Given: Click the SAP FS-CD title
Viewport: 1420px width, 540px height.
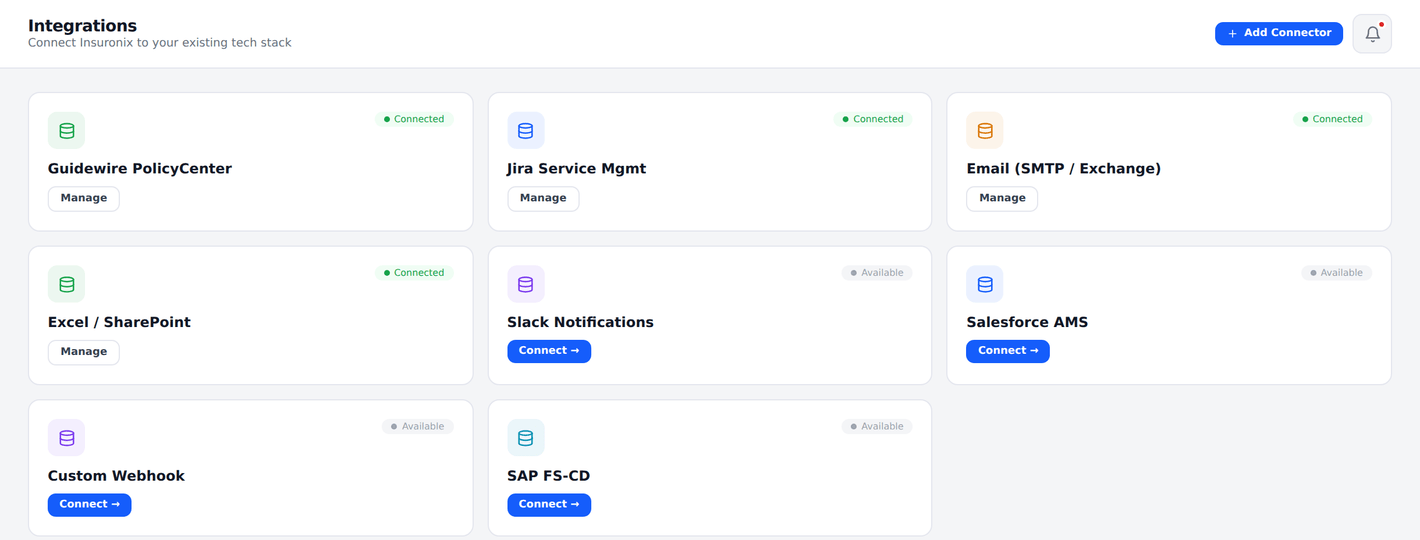Looking at the screenshot, I should [x=548, y=476].
